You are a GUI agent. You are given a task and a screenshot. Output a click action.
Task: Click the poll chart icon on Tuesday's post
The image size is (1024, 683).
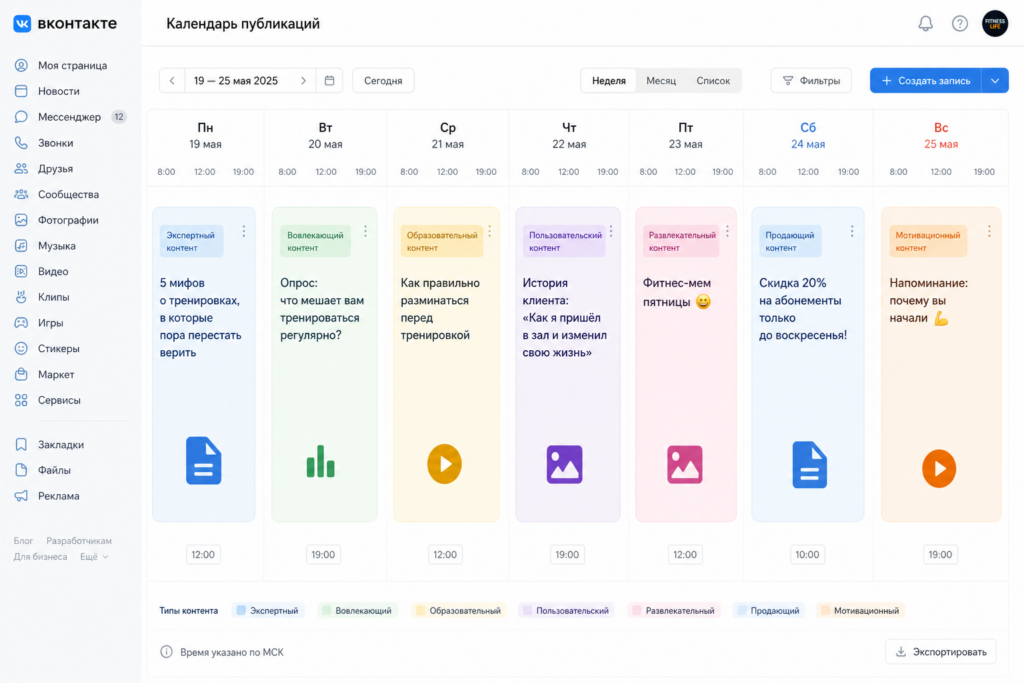pos(321,461)
